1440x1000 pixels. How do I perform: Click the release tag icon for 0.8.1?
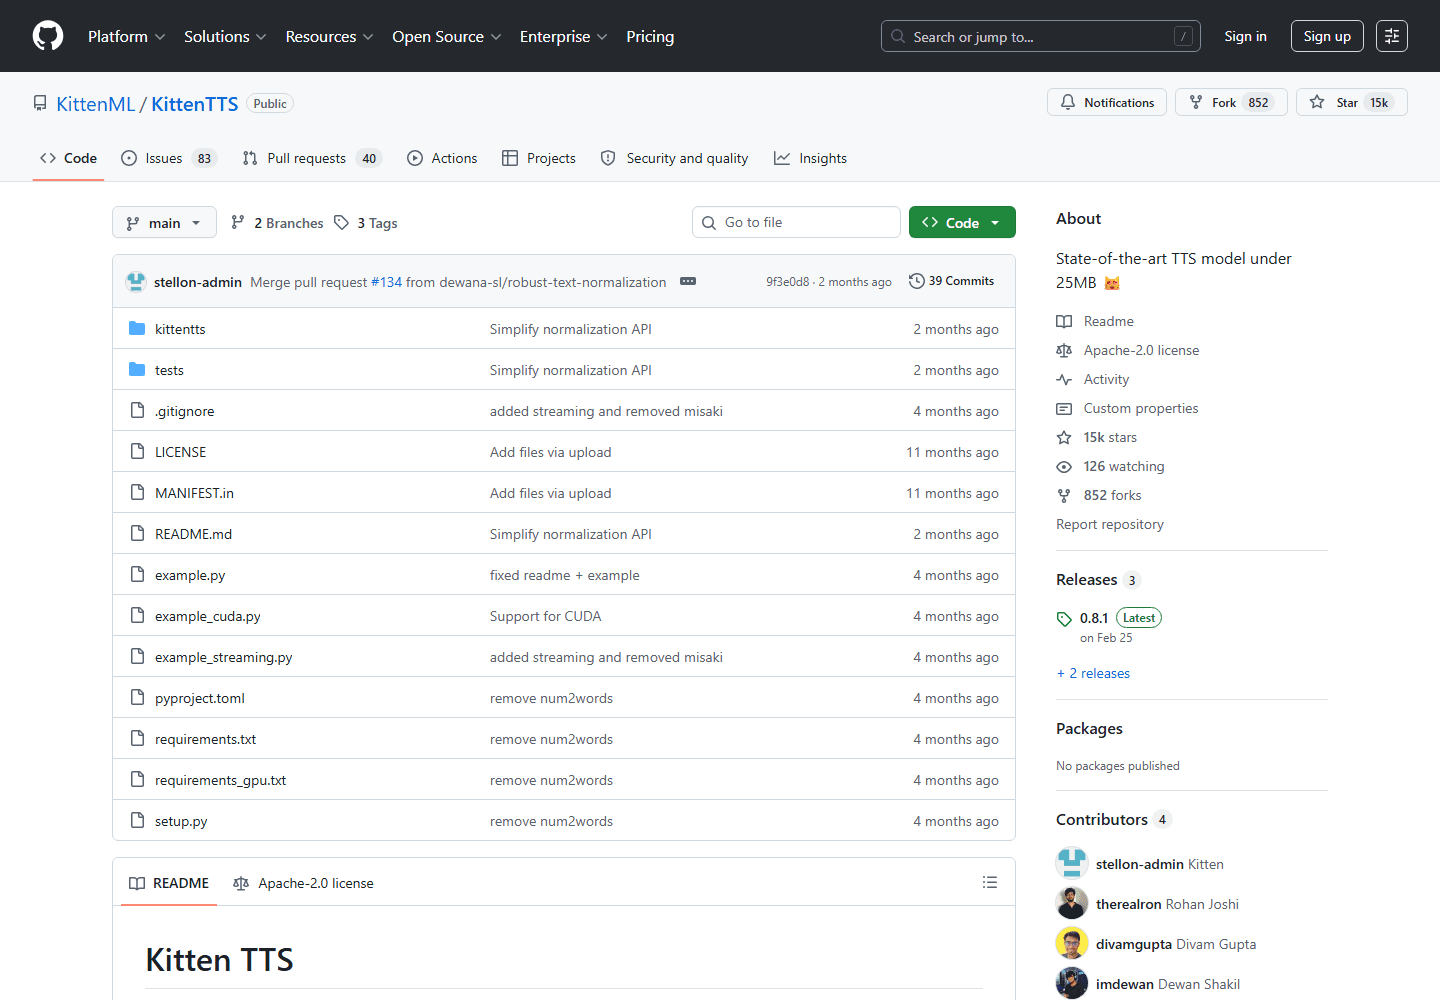(1064, 619)
